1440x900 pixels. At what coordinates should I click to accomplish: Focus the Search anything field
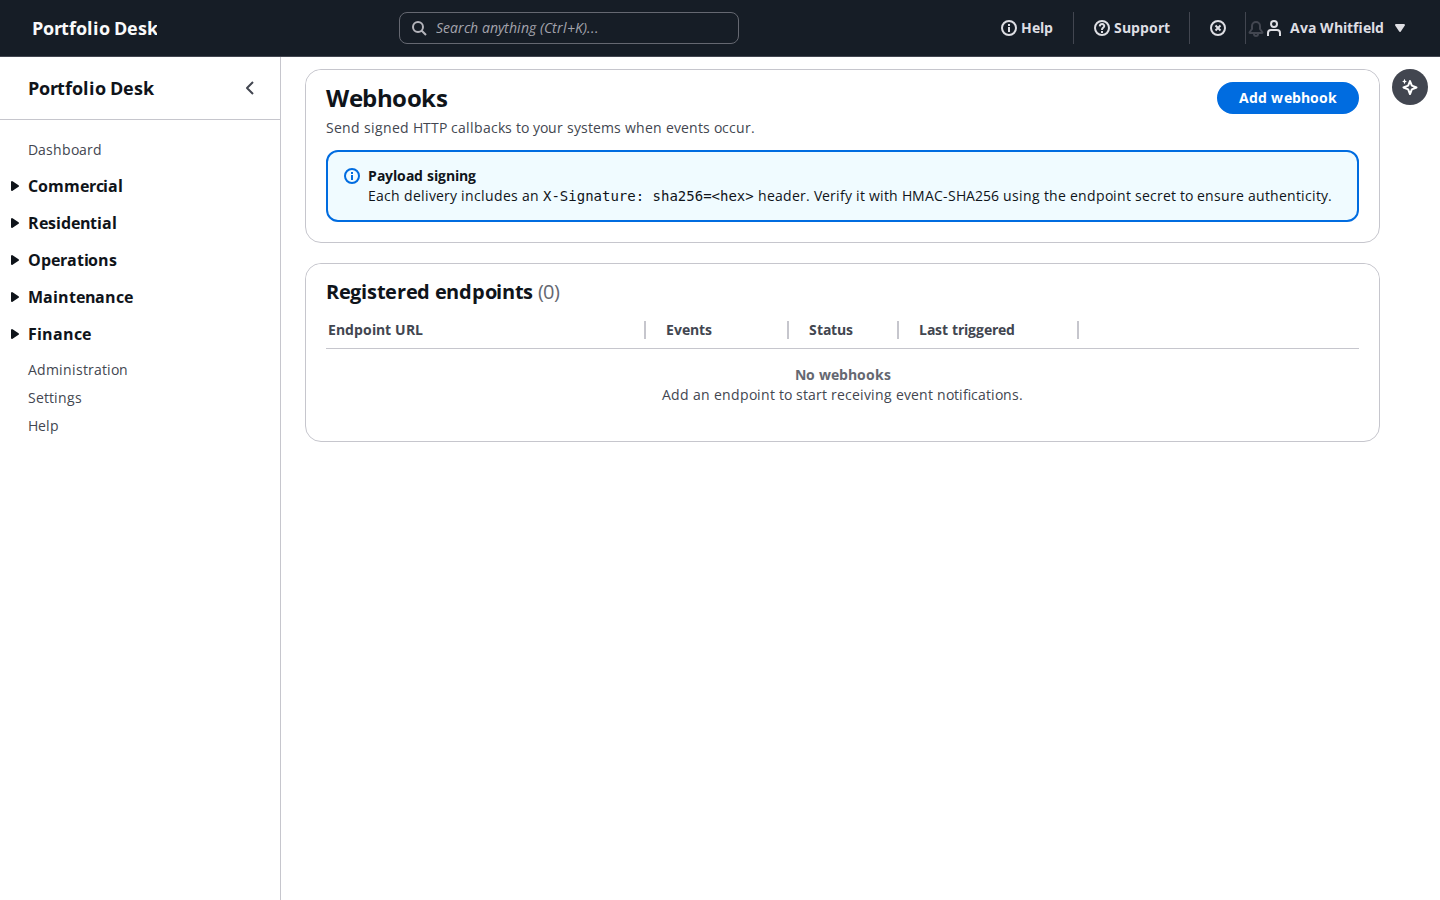(x=569, y=28)
